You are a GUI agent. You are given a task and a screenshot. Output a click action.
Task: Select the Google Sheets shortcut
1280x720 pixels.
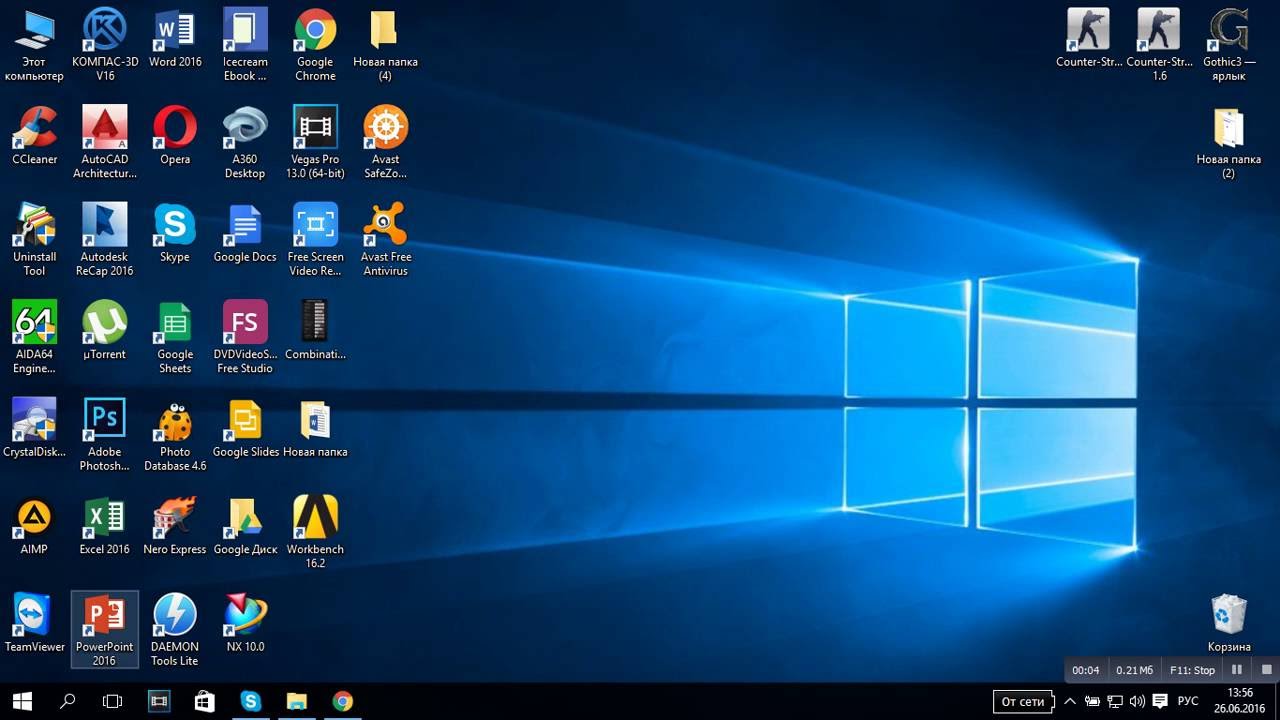175,337
